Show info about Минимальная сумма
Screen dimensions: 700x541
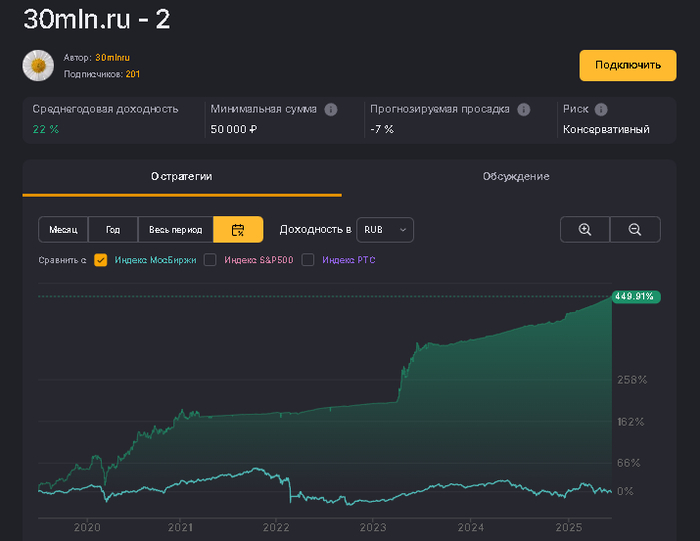(x=331, y=109)
